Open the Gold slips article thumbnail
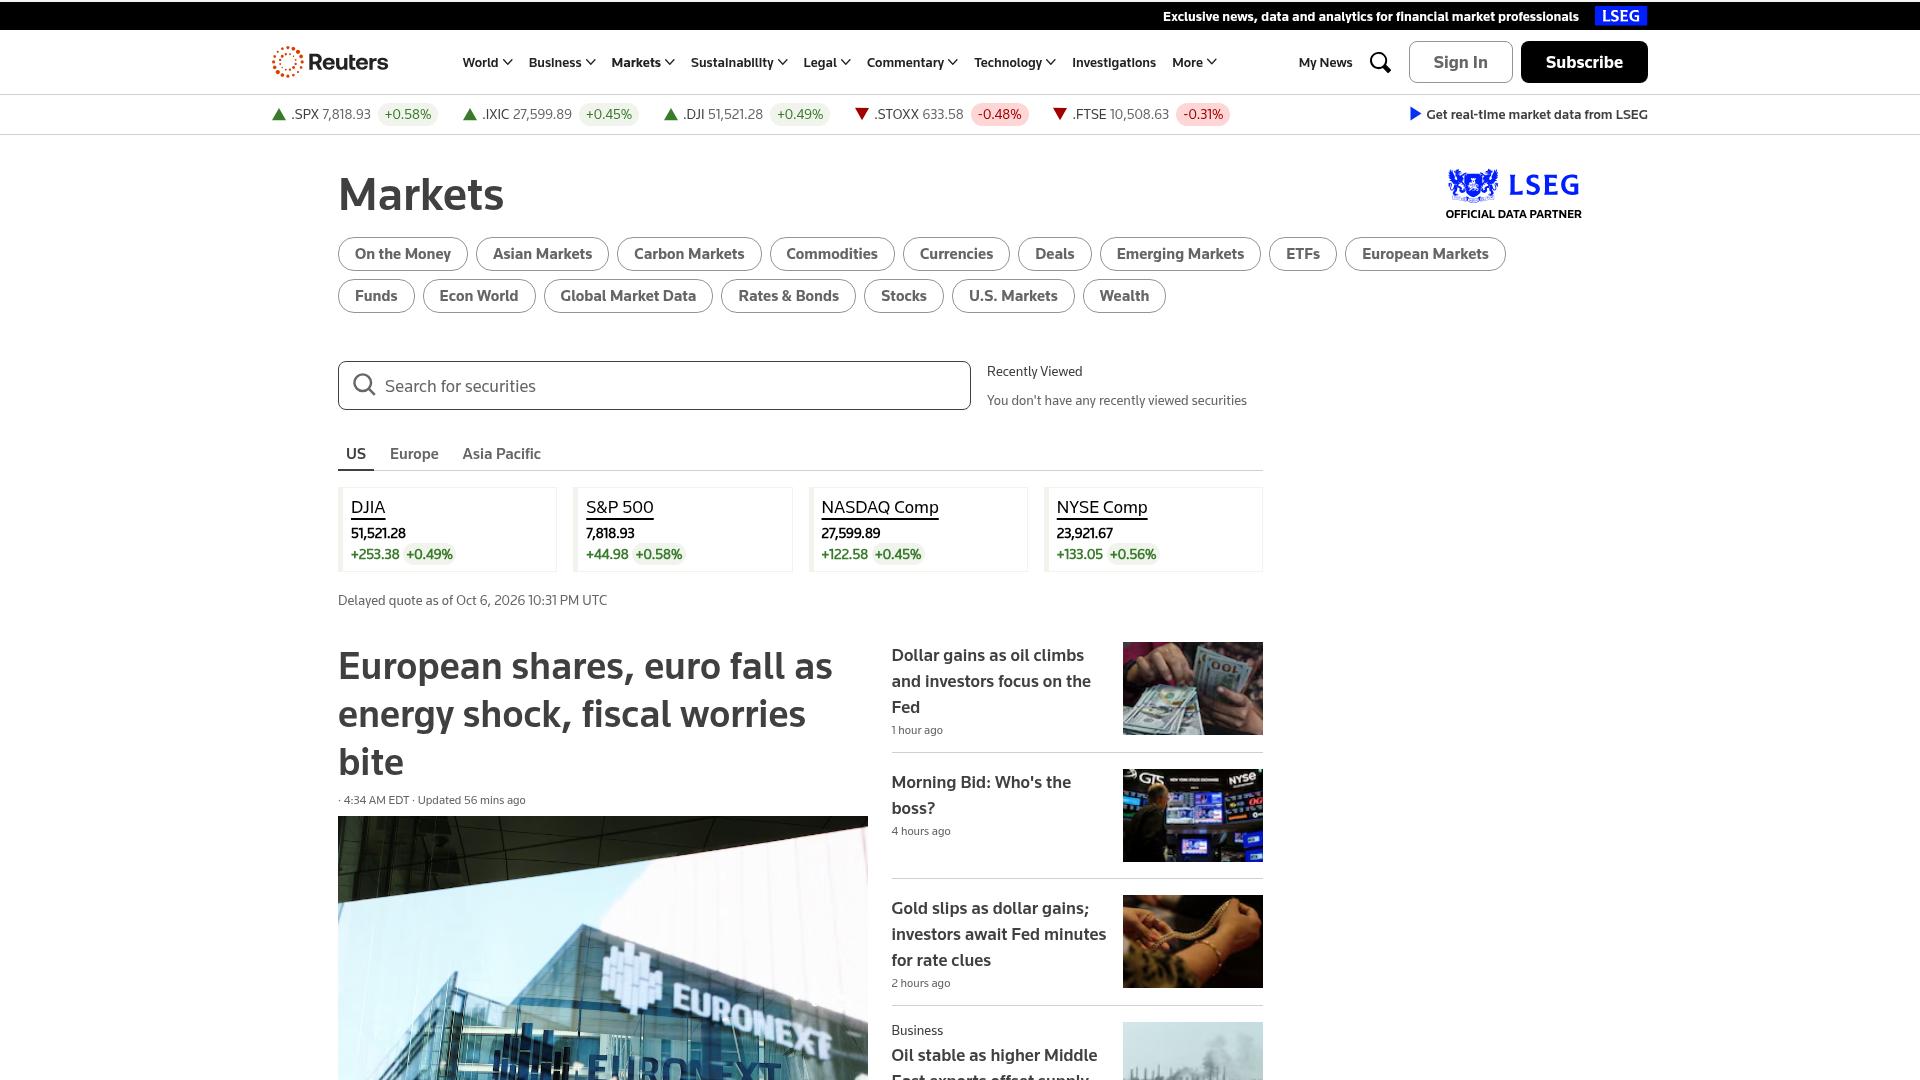This screenshot has width=1920, height=1080. pos(1192,941)
